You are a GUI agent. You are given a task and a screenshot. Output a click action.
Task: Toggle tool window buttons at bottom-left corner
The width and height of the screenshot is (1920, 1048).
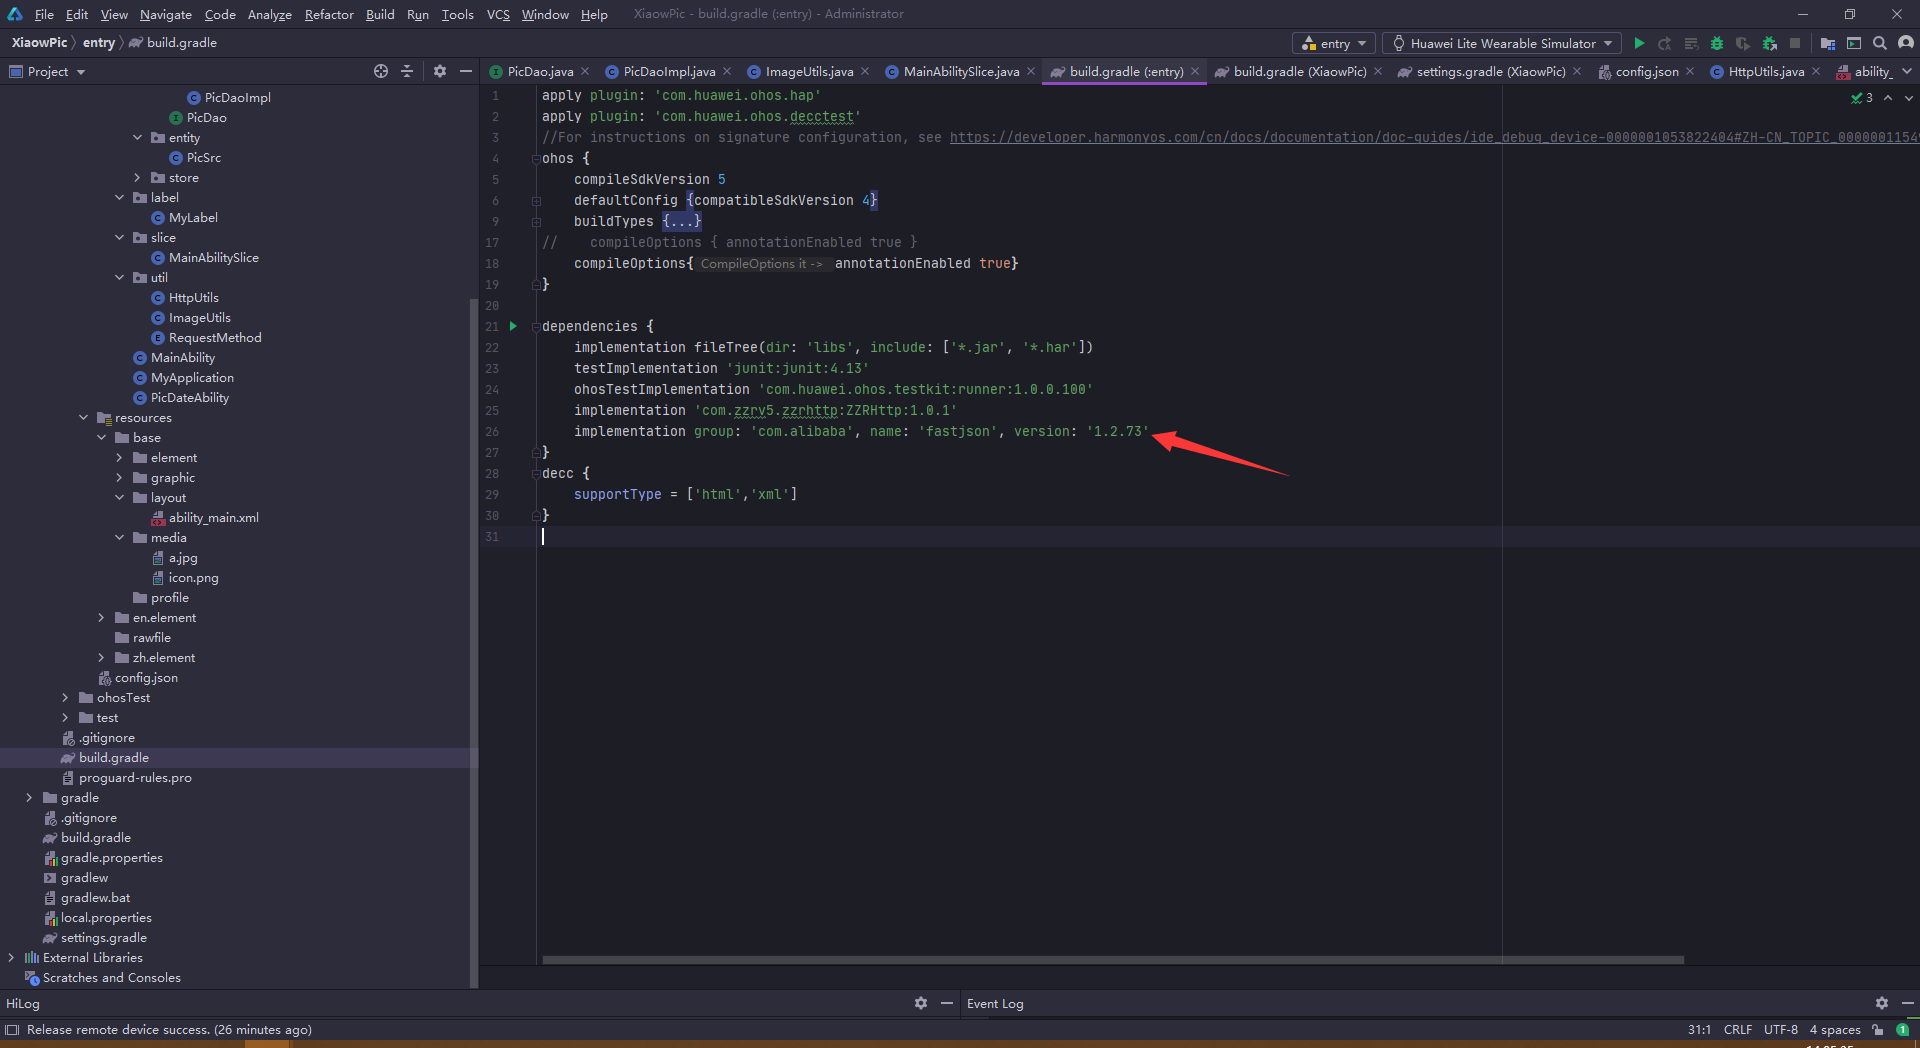pyautogui.click(x=12, y=1030)
